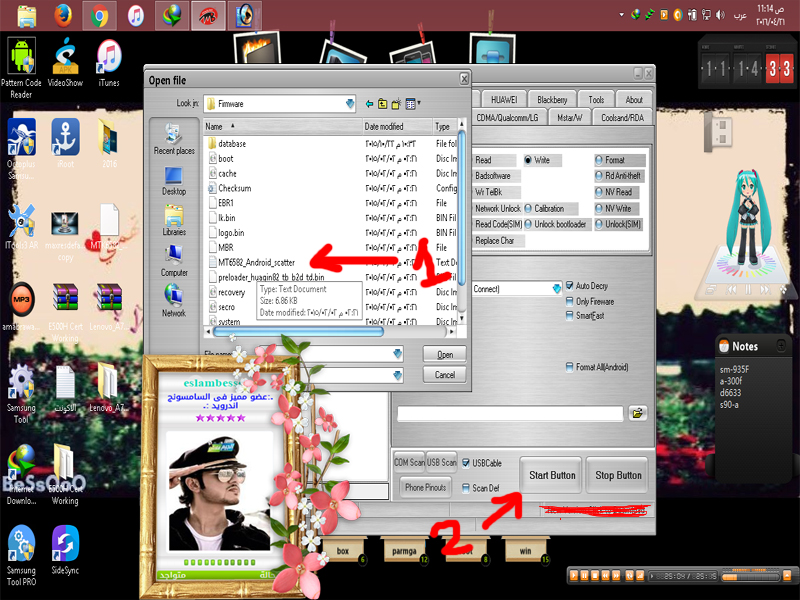800x600 pixels.
Task: Click the Start Button
Action: point(552,476)
